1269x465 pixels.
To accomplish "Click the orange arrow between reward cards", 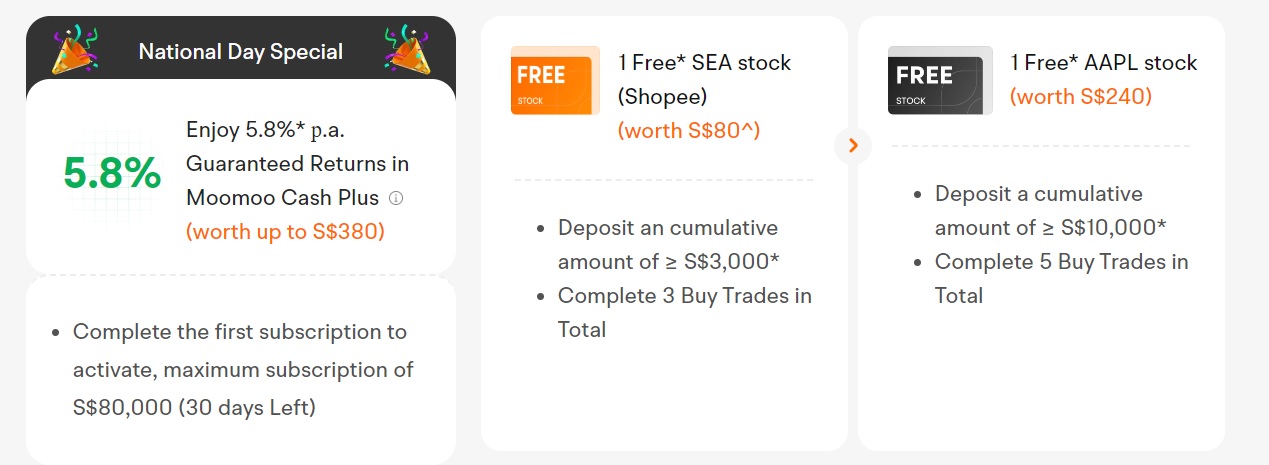I will click(x=853, y=146).
